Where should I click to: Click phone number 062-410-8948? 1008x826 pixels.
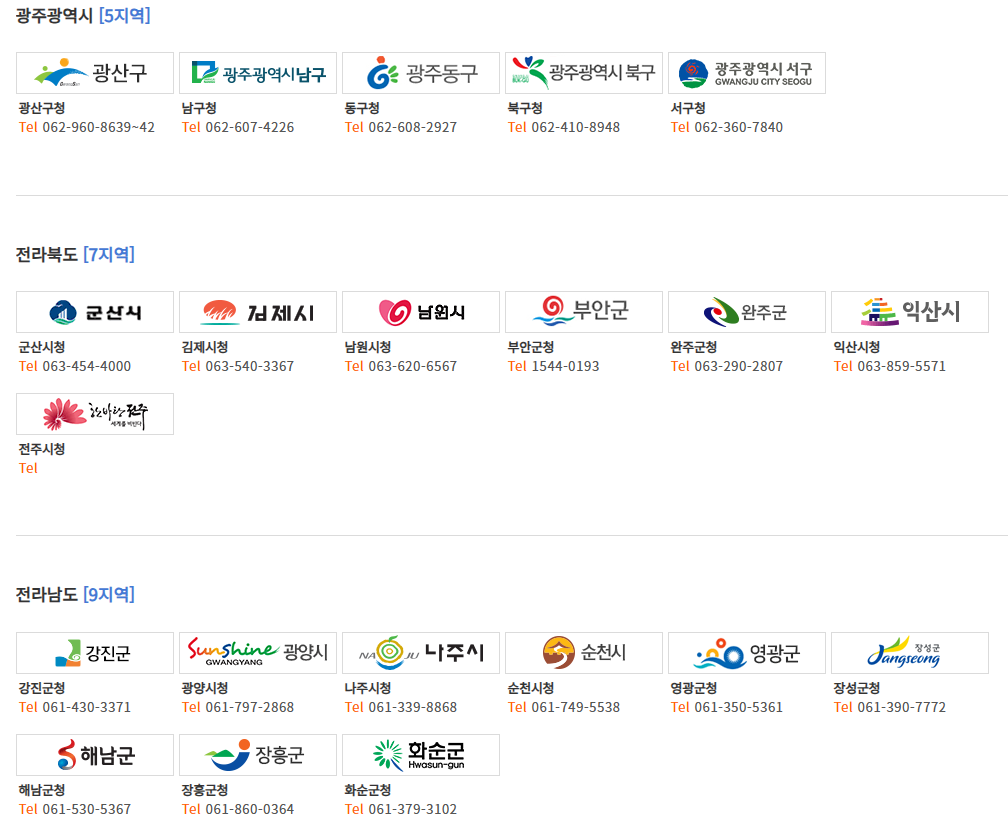pos(576,127)
